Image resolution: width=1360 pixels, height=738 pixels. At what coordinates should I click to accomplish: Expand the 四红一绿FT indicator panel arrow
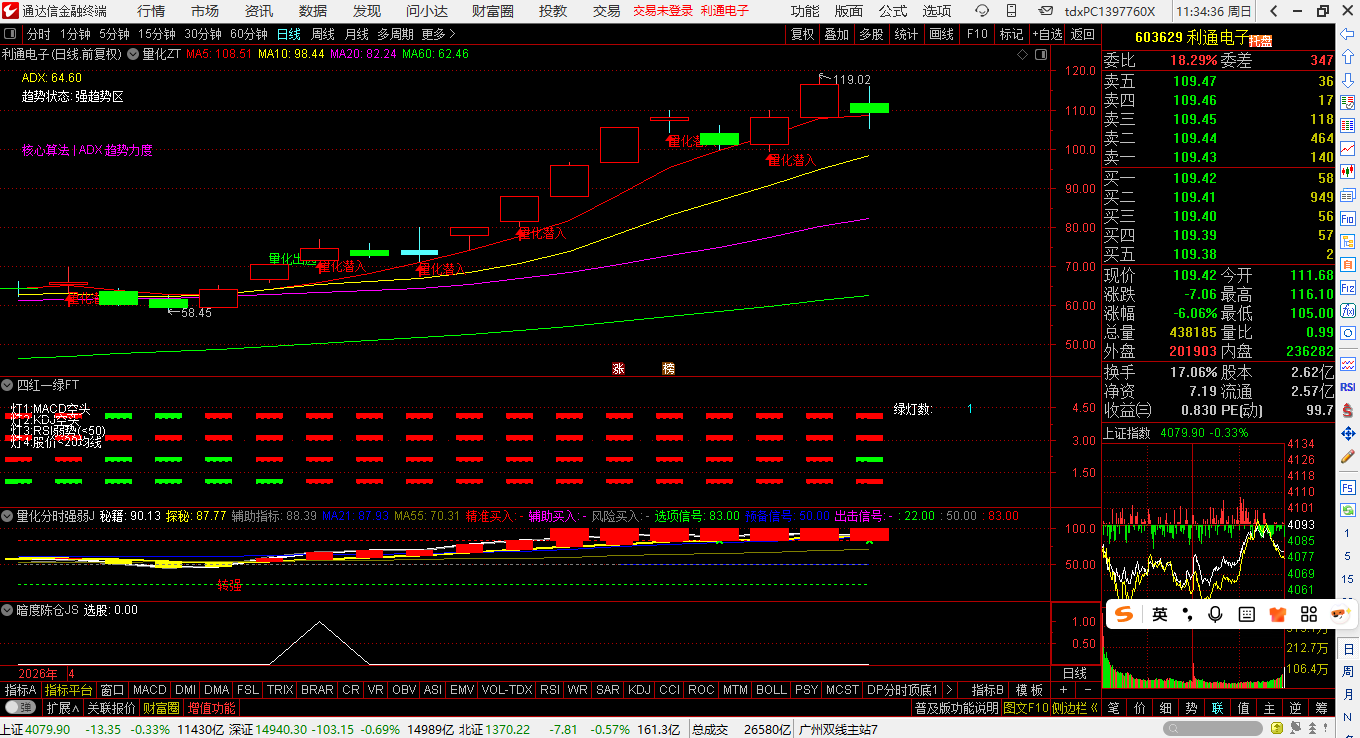pos(8,384)
